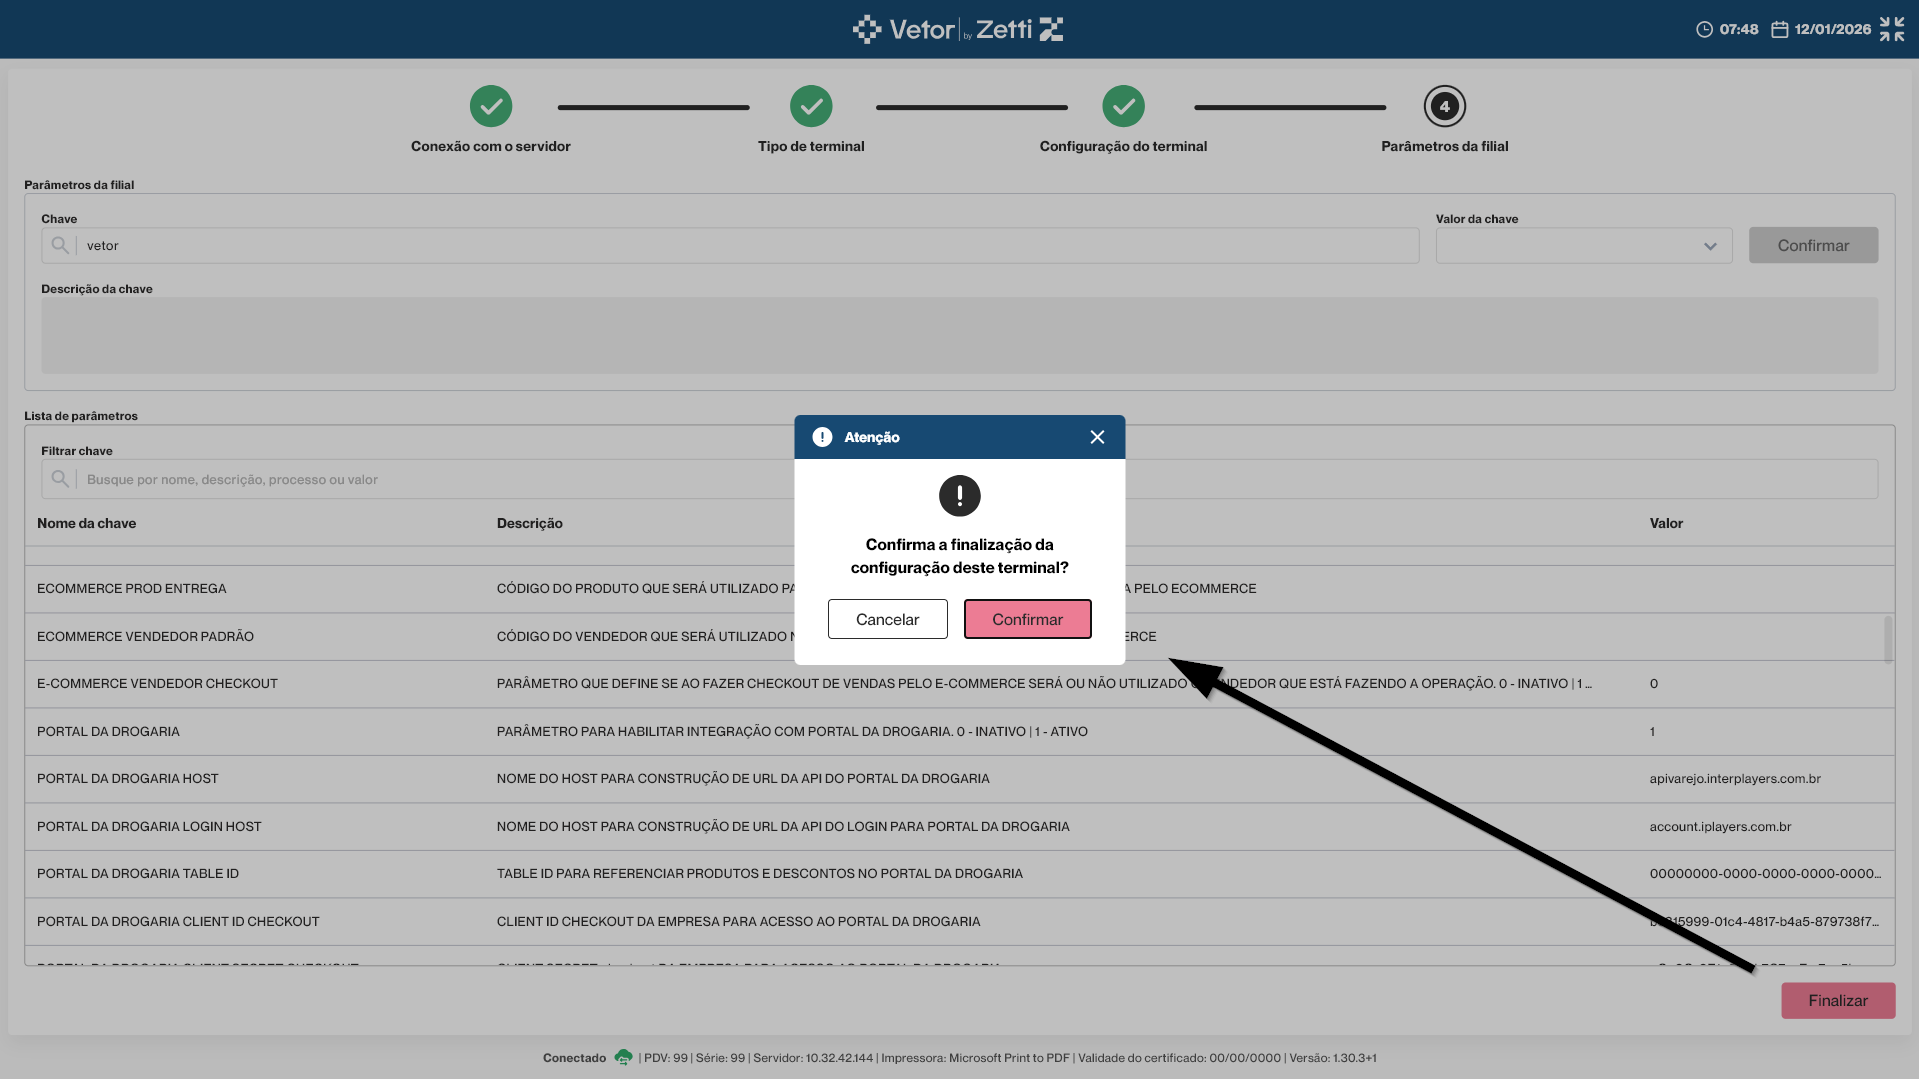Click the parameter list vertical scrollbar

(1888, 639)
